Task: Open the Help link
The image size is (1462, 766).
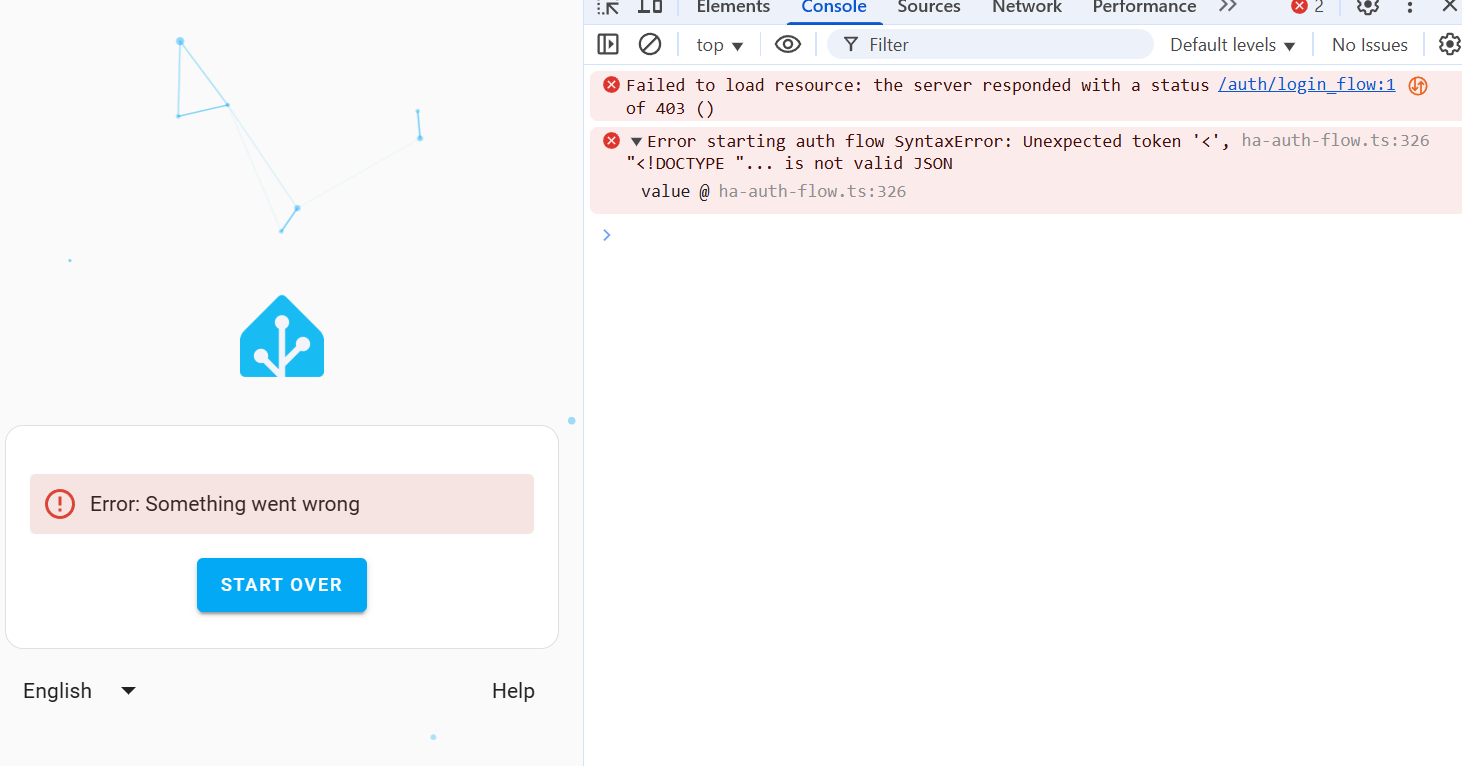Action: [513, 690]
